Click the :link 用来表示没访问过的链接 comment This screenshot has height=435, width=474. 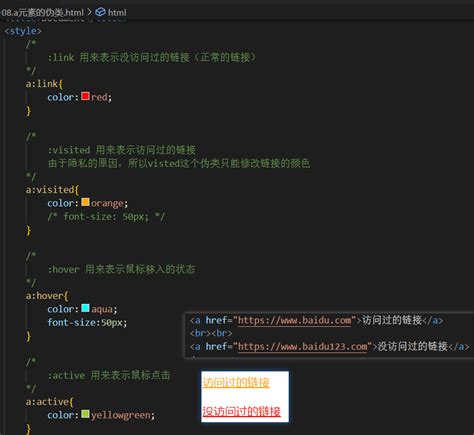151,57
